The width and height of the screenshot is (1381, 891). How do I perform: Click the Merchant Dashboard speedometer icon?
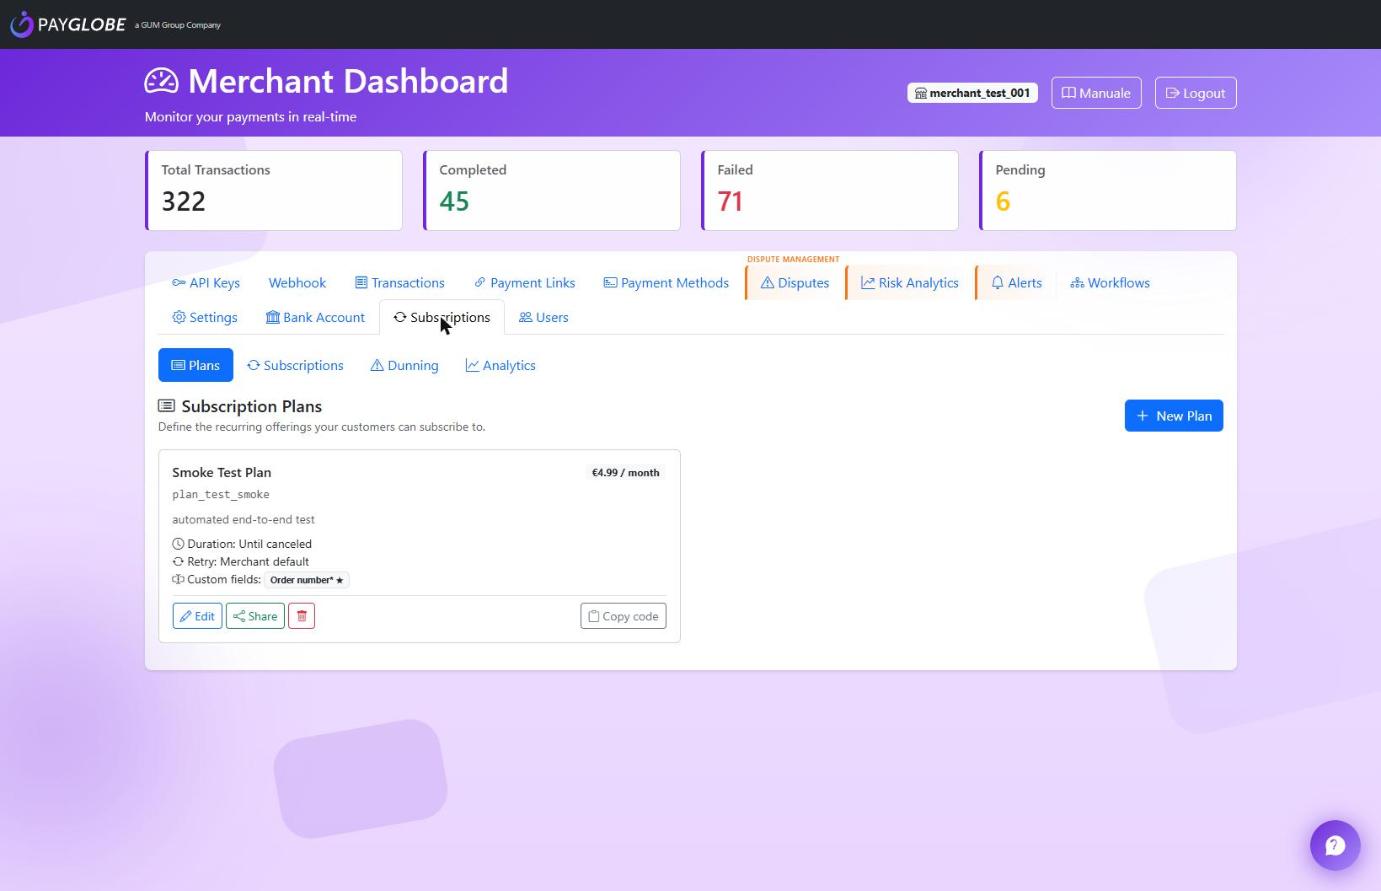pos(161,81)
